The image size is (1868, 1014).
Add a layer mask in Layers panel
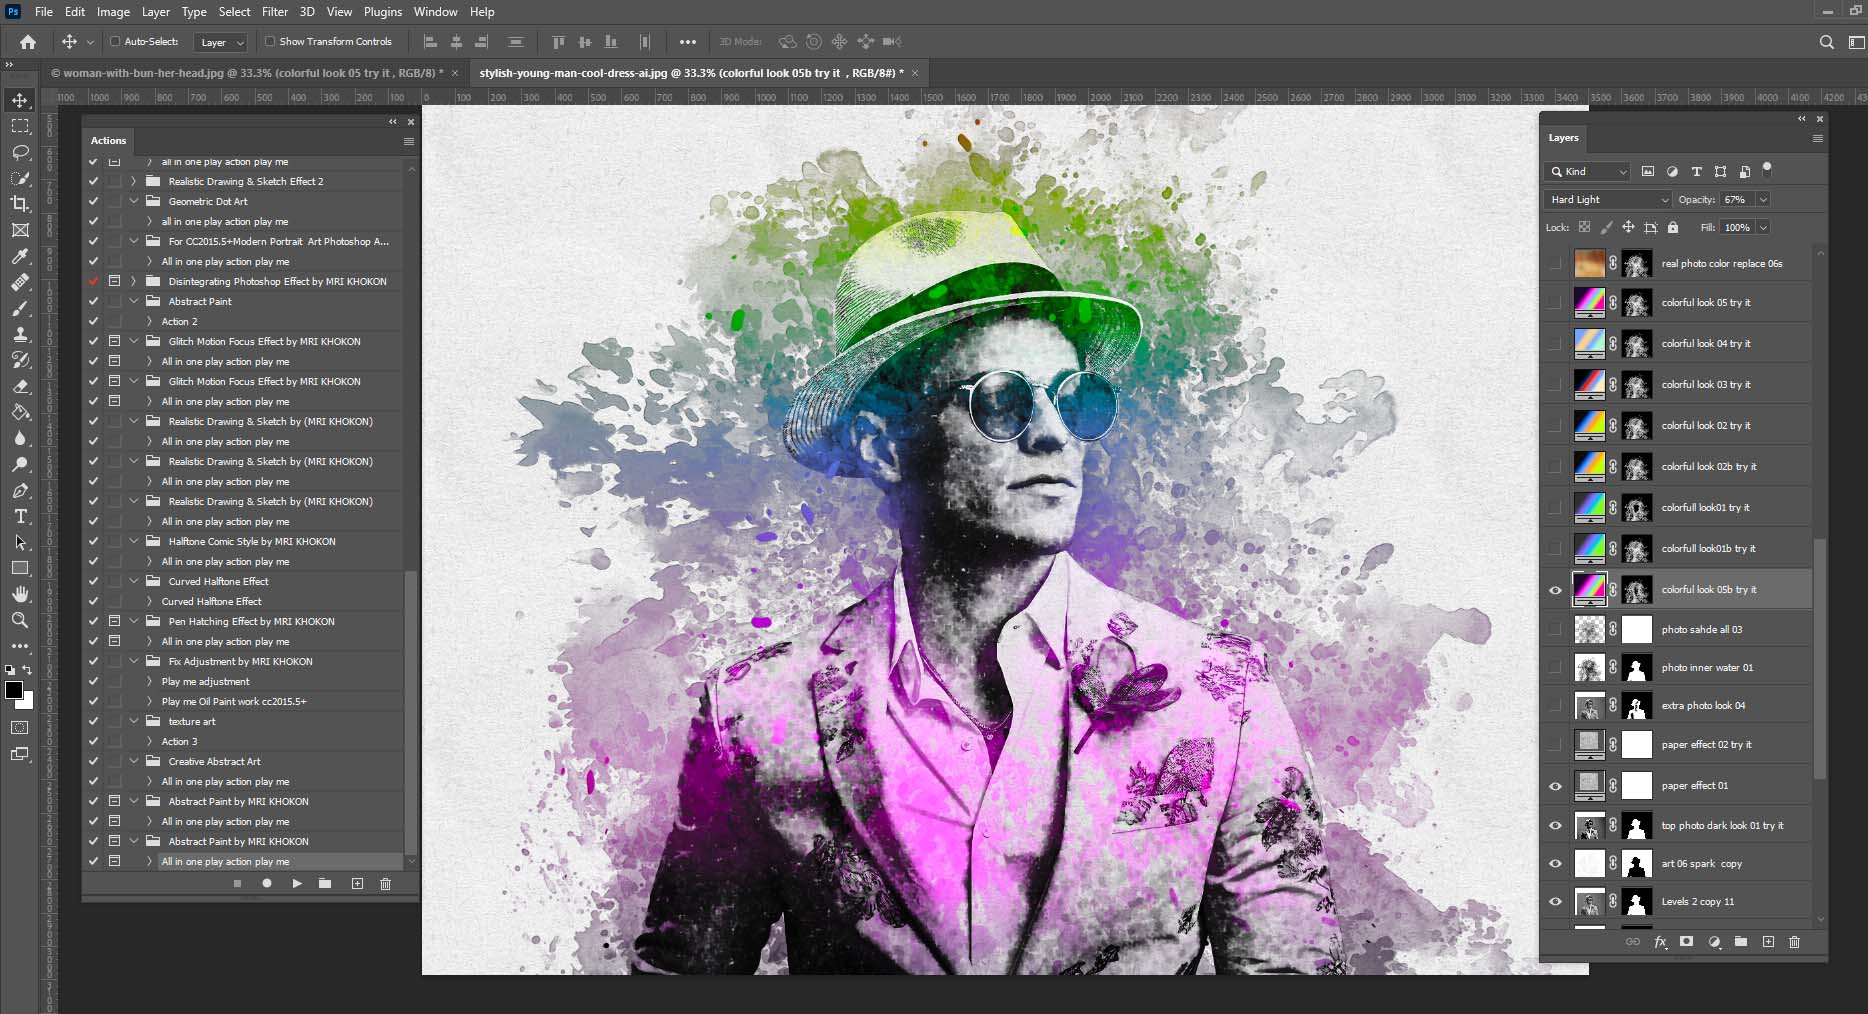[1686, 941]
